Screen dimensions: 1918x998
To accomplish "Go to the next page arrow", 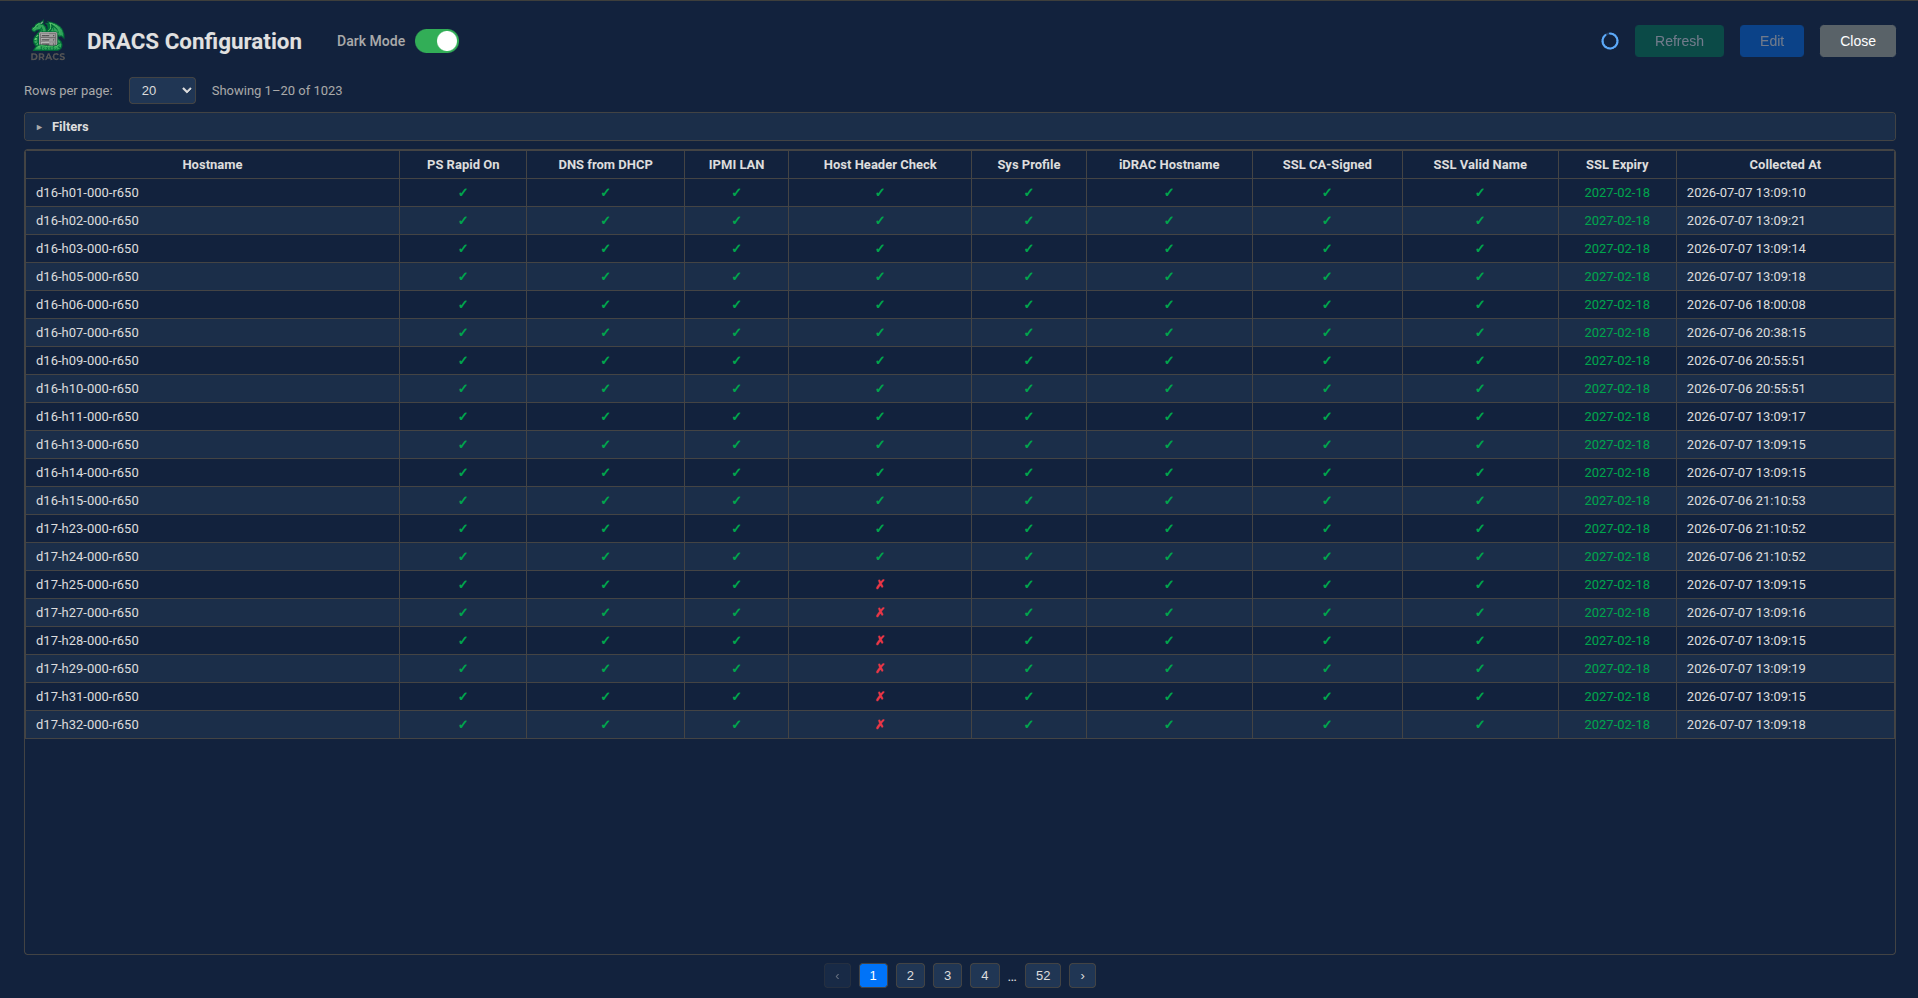I will click(1082, 975).
